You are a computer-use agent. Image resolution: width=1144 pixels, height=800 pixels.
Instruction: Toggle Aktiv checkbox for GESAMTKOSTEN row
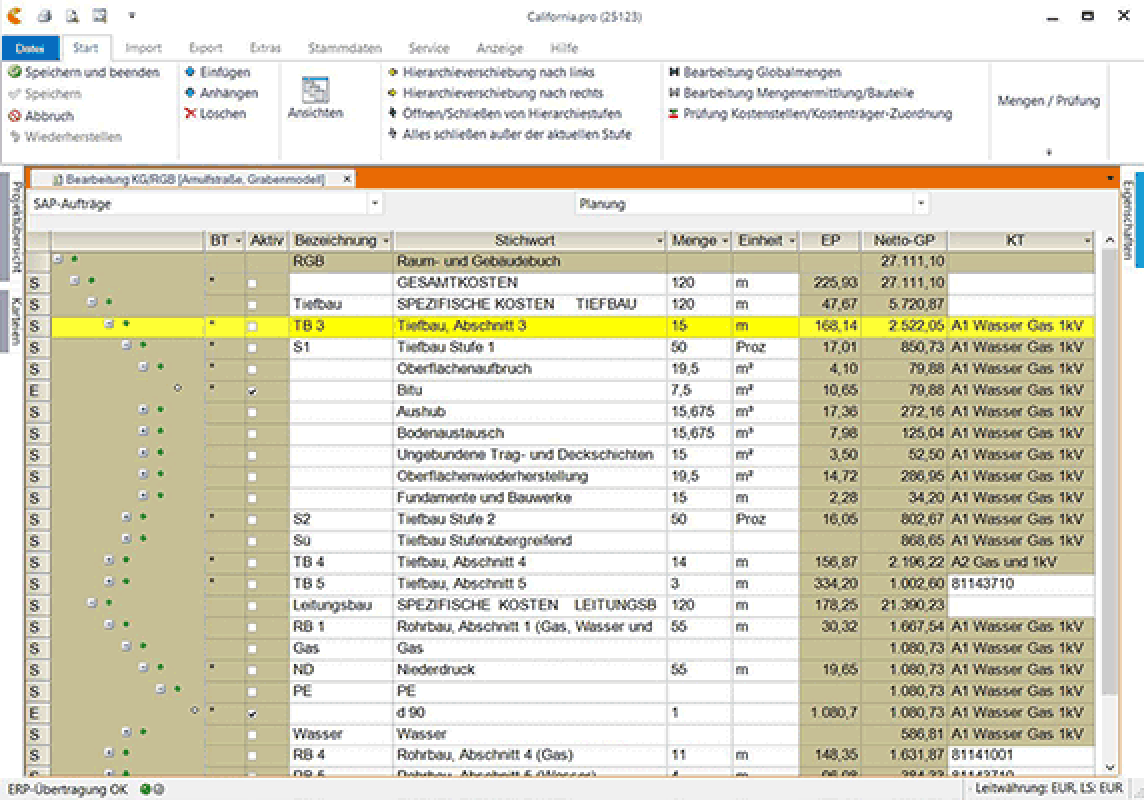point(252,283)
